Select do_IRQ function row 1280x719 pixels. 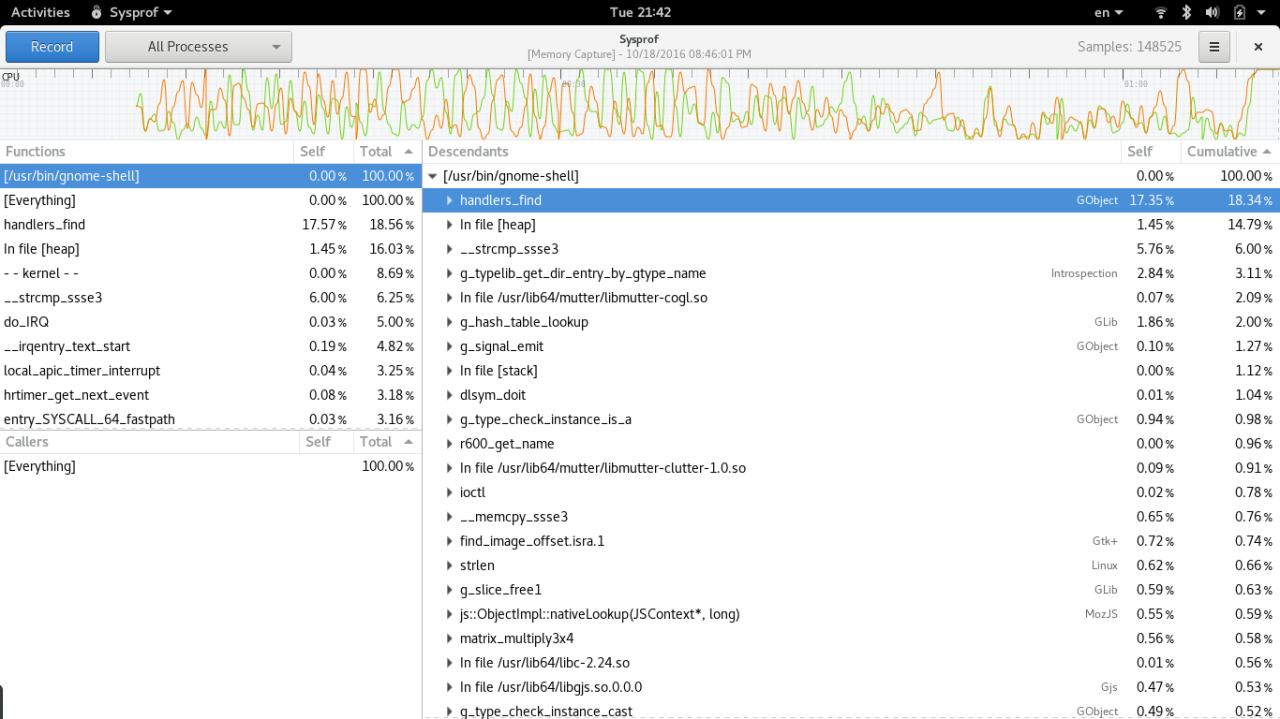click(x=210, y=322)
